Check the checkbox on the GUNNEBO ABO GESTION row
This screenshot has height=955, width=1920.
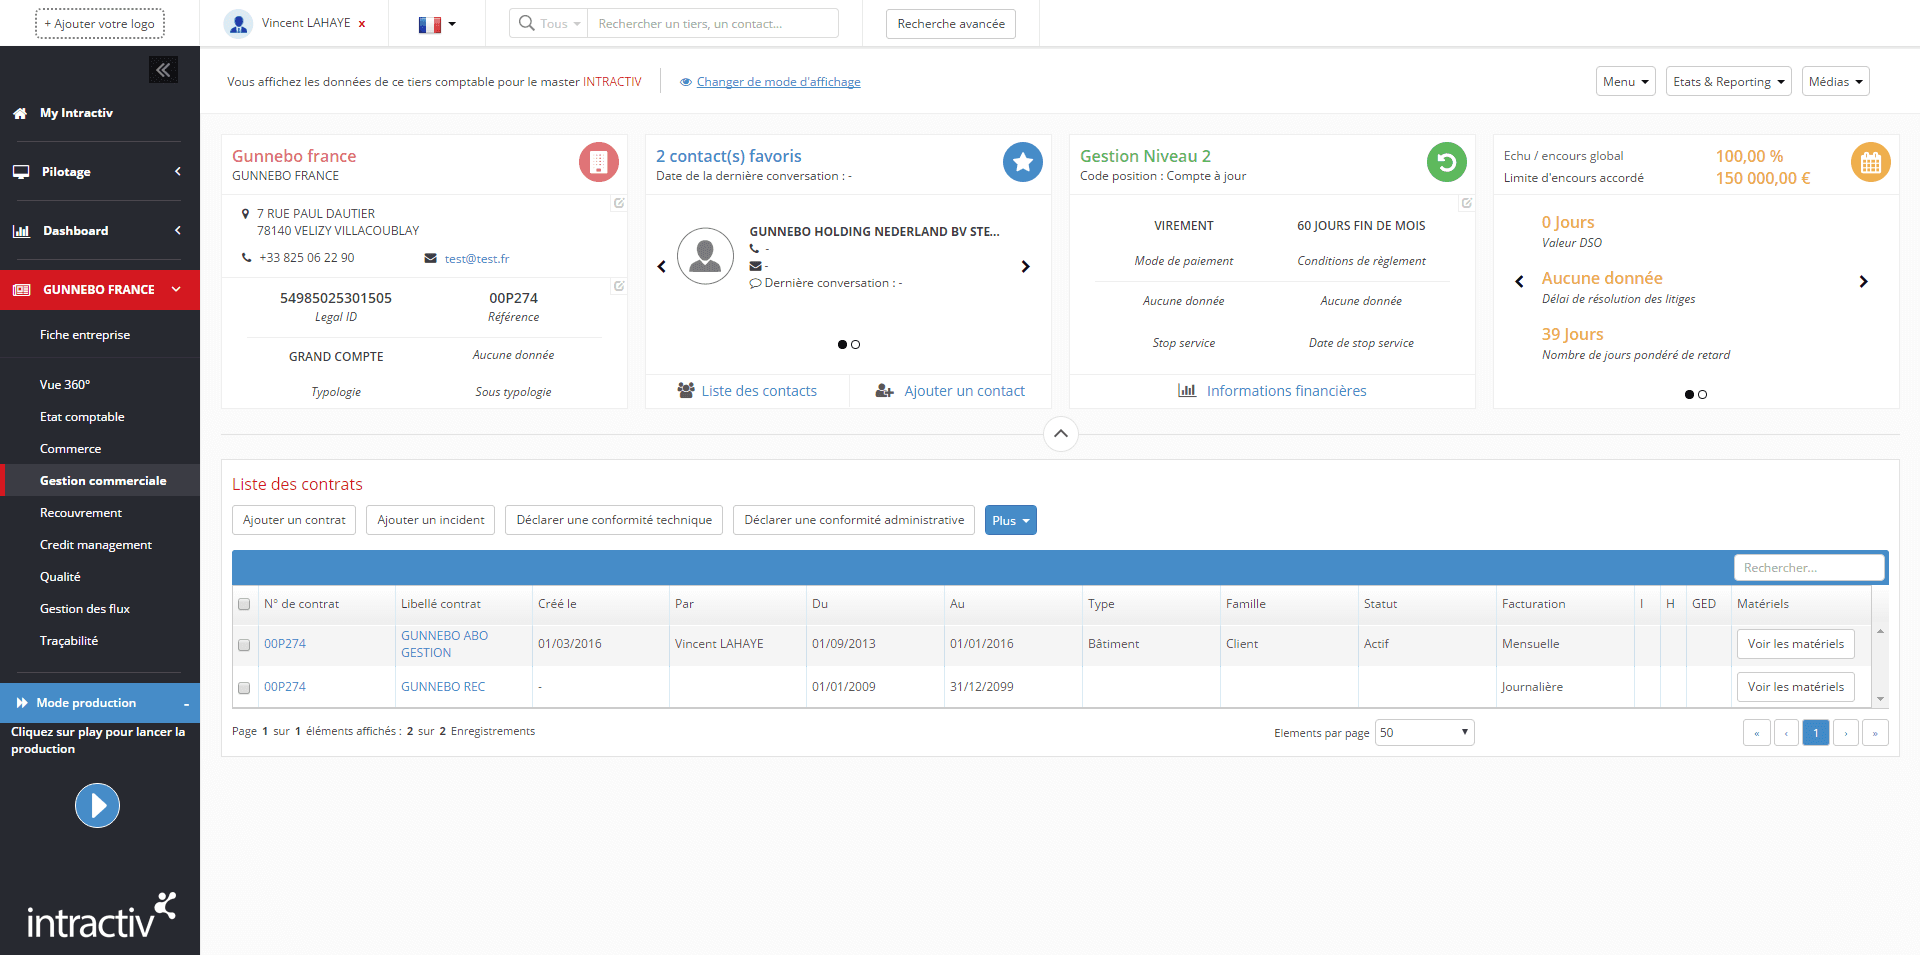click(244, 645)
